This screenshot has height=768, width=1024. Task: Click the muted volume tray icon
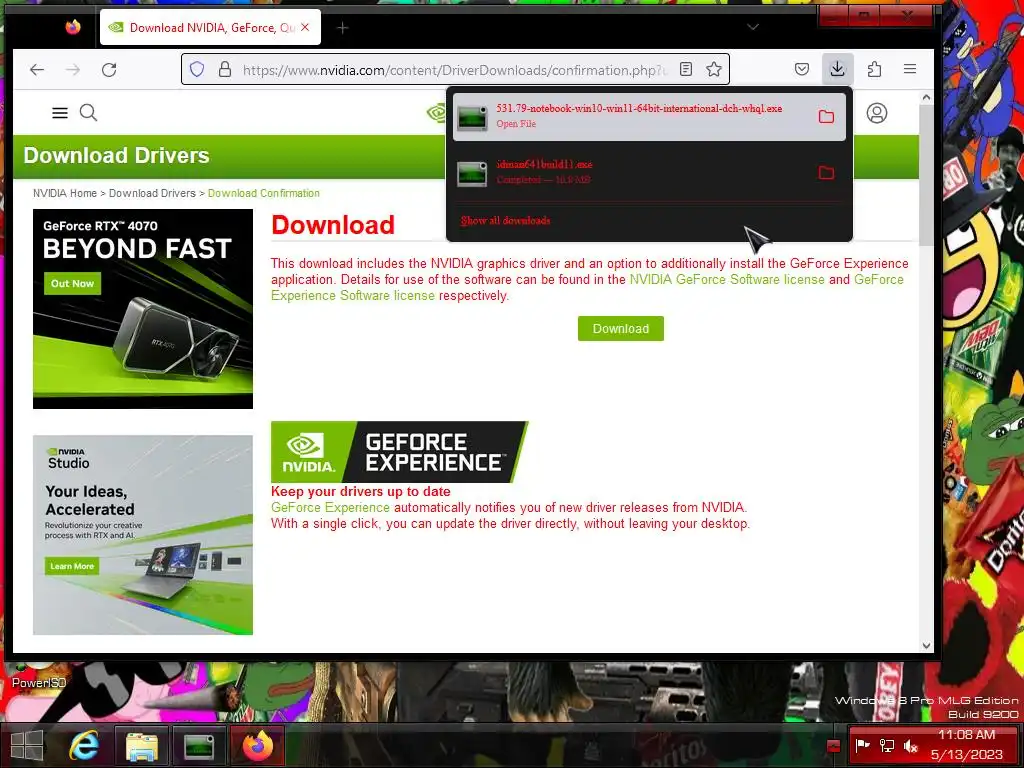[911, 745]
